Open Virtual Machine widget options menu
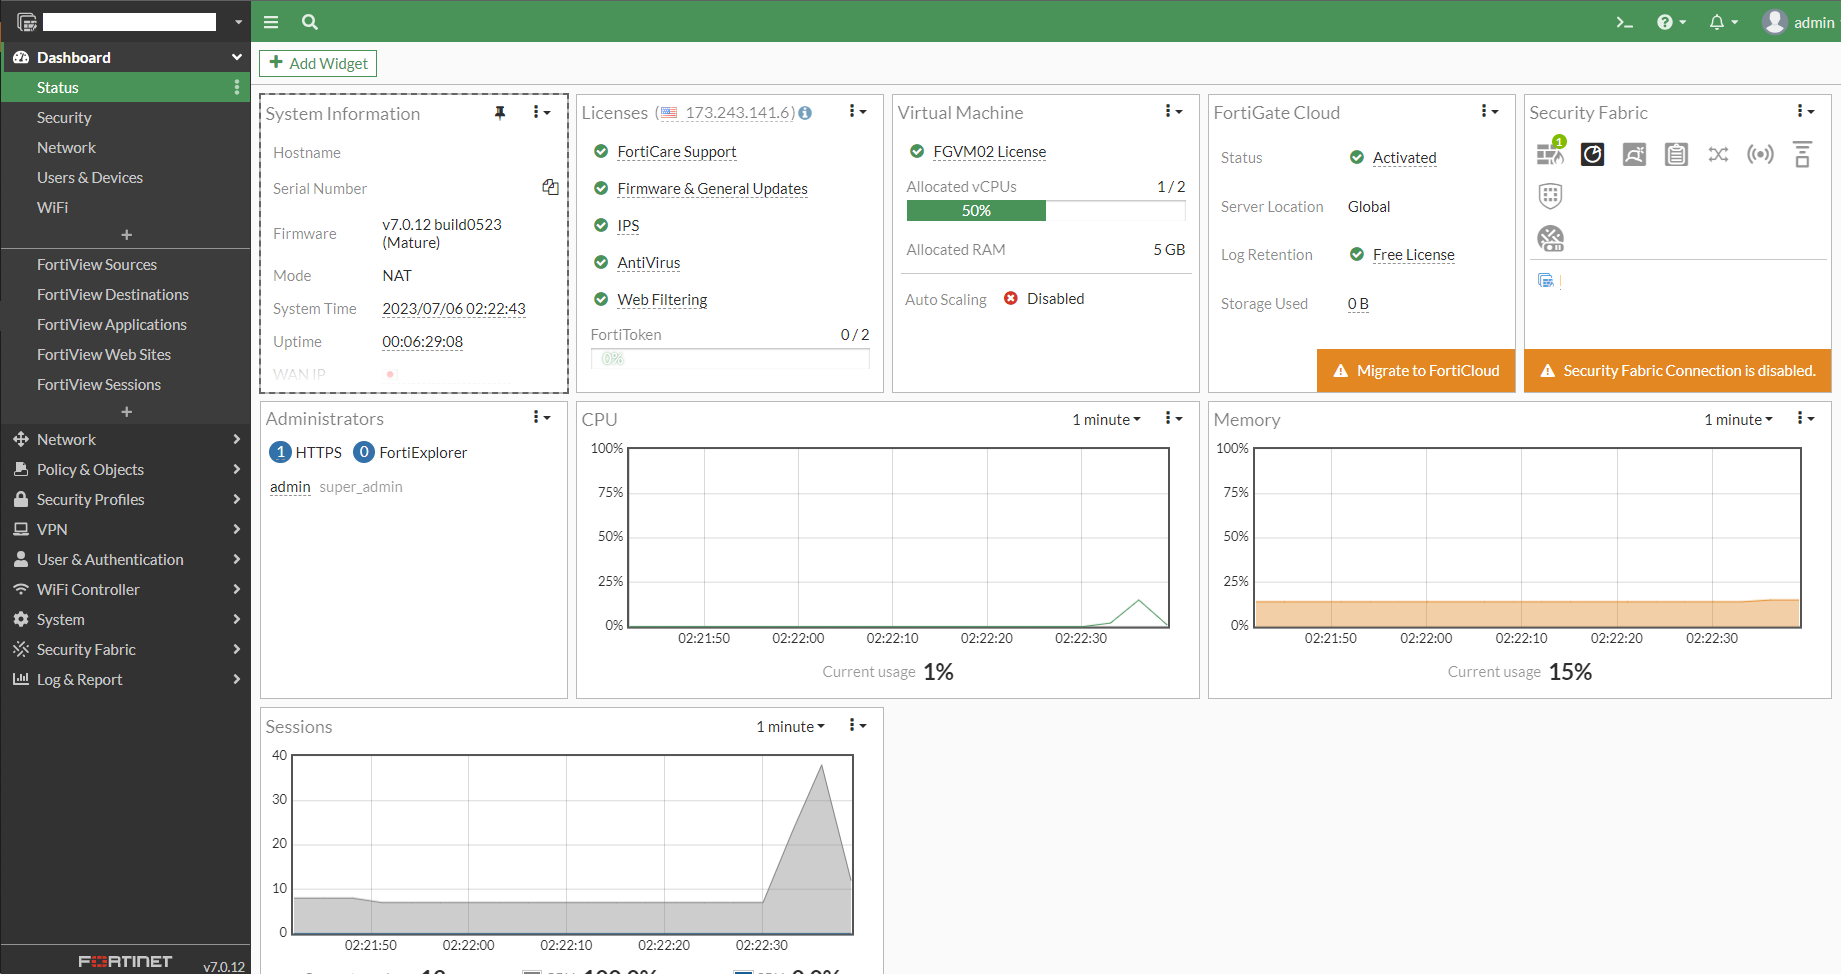Viewport: 1841px width, 974px height. point(1173,112)
